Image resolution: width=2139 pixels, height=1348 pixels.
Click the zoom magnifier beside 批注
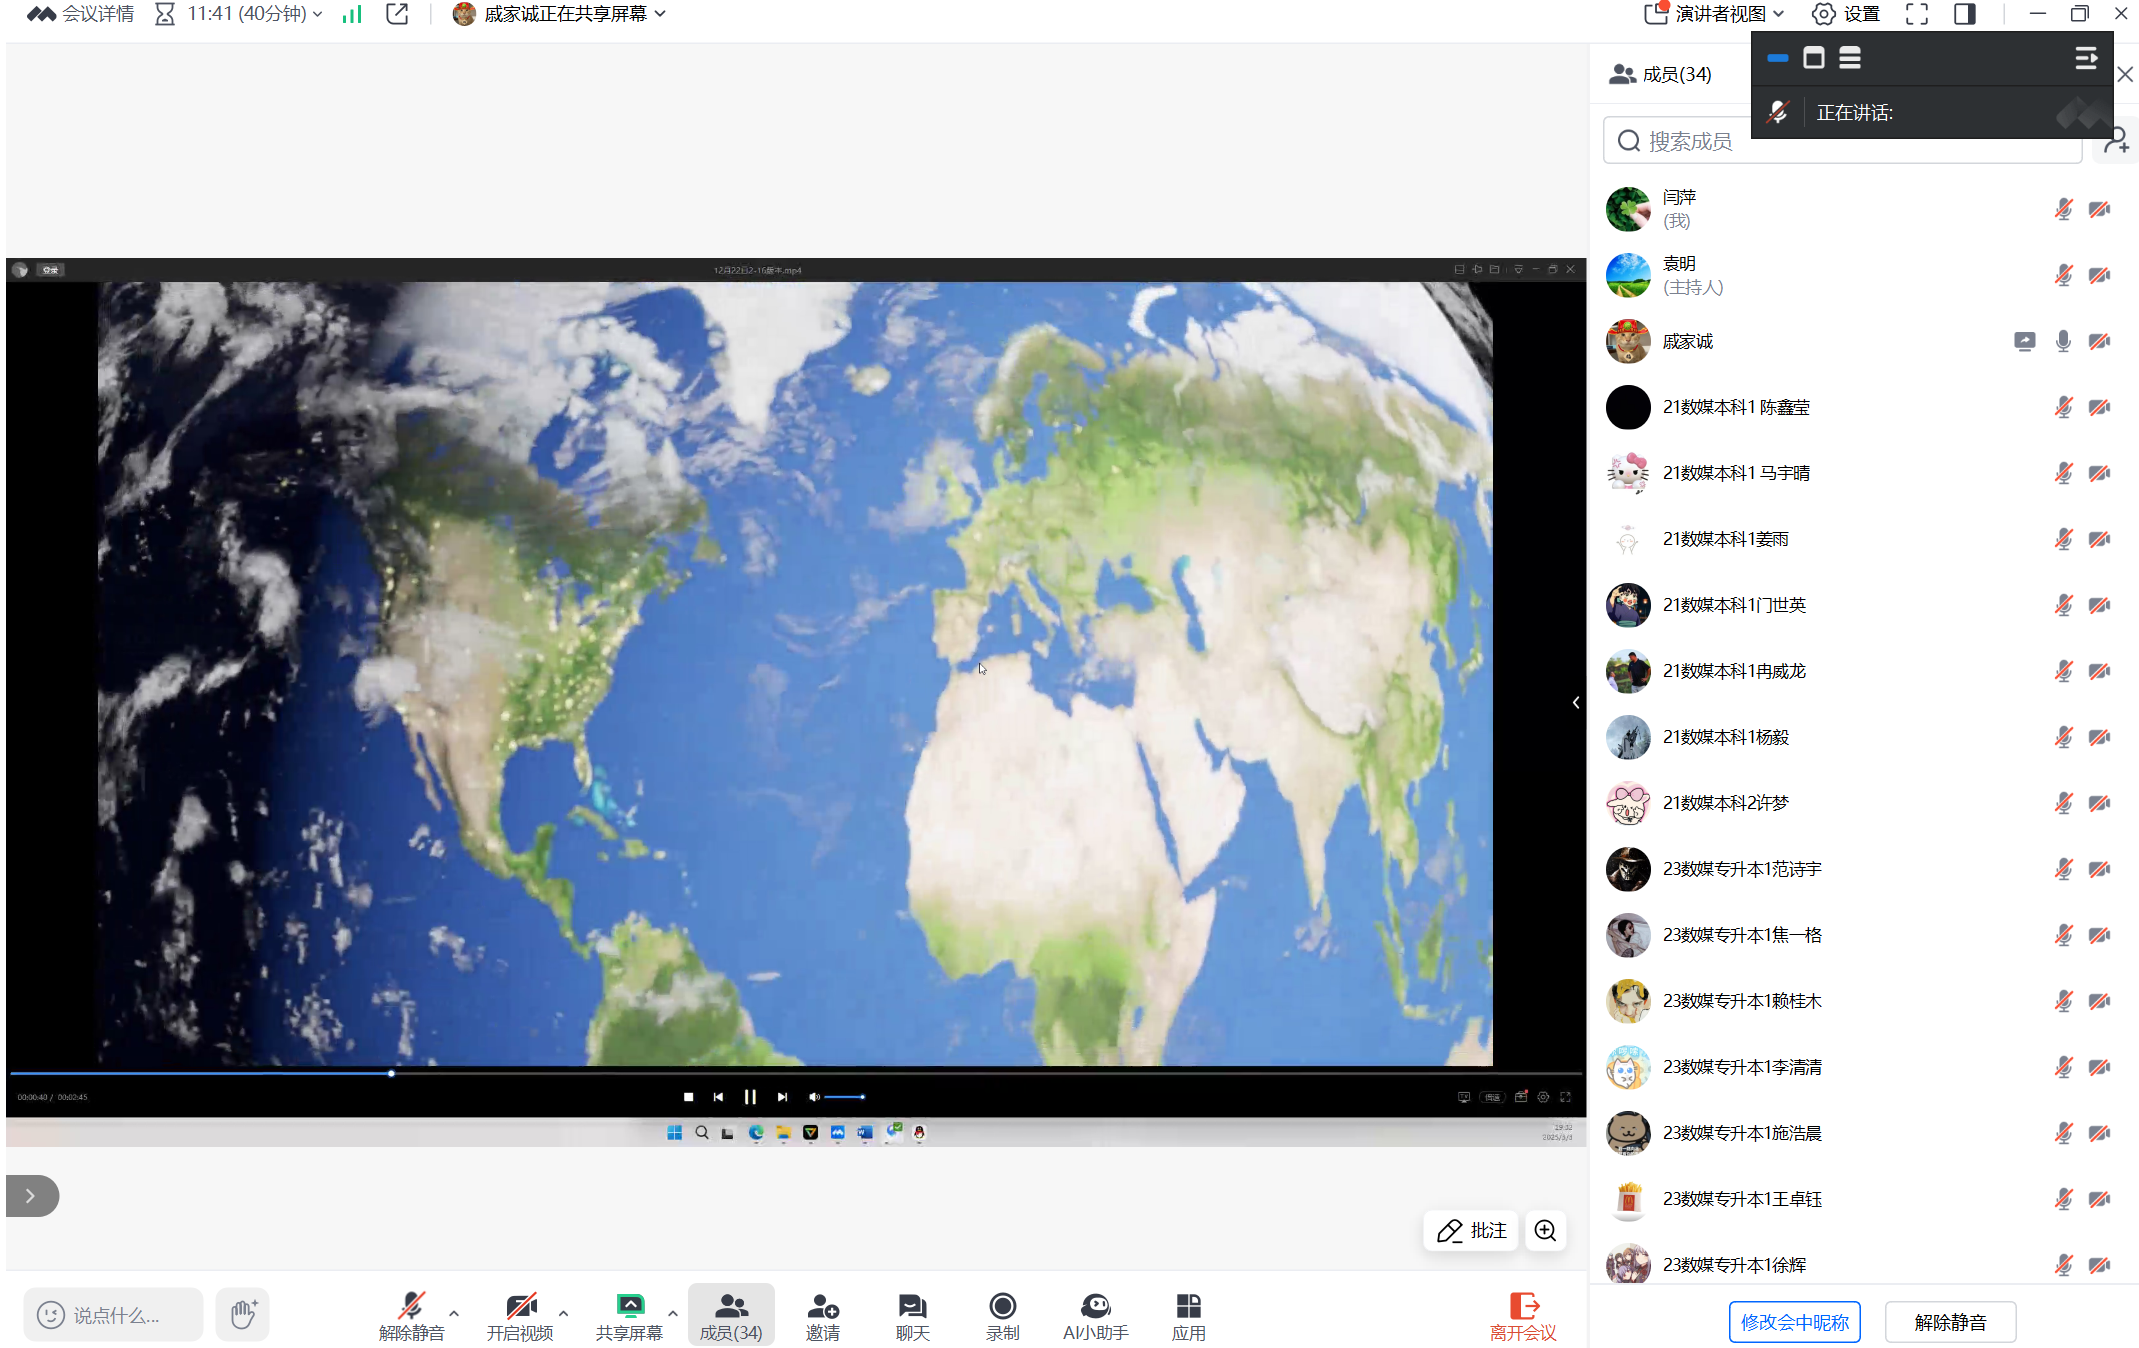point(1545,1230)
